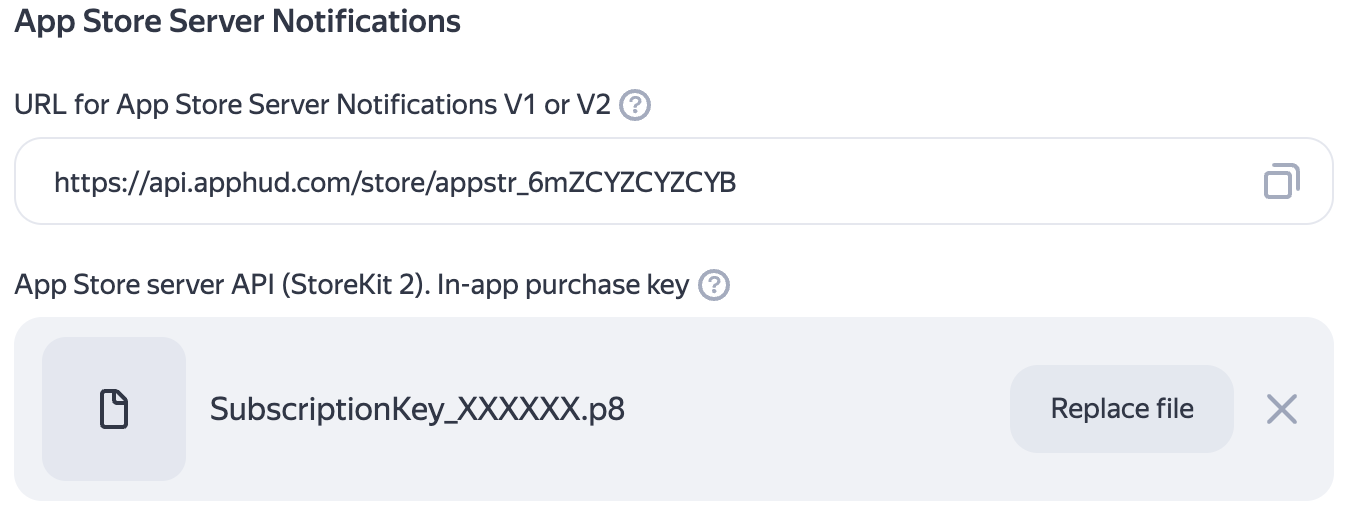
Task: Click the App Store Server Notifications heading
Action: click(x=237, y=21)
